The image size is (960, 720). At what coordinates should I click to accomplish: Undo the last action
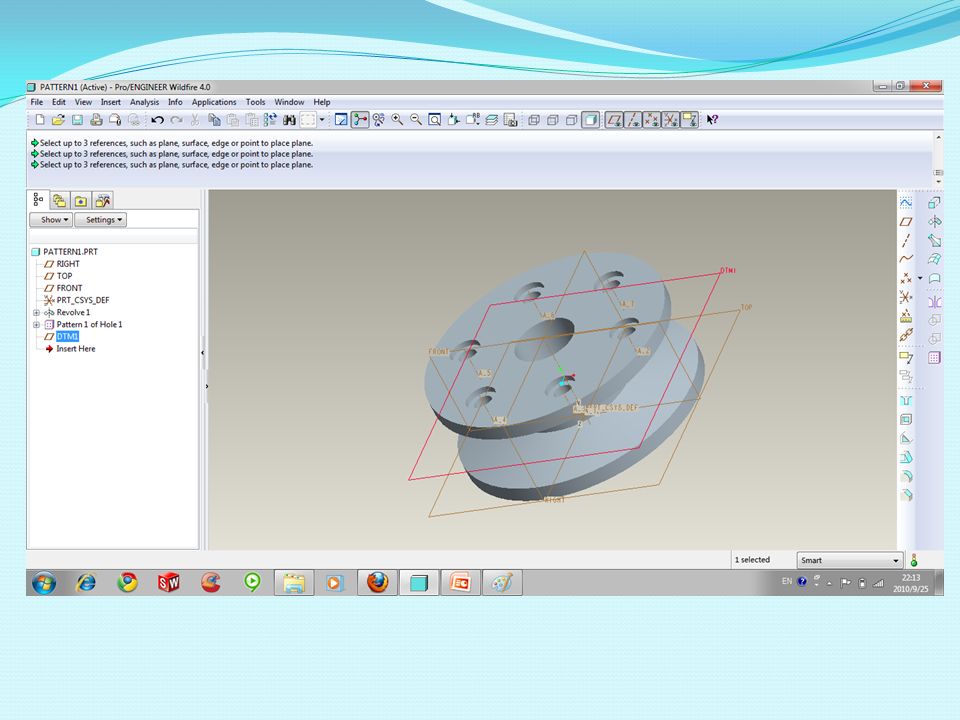point(157,120)
